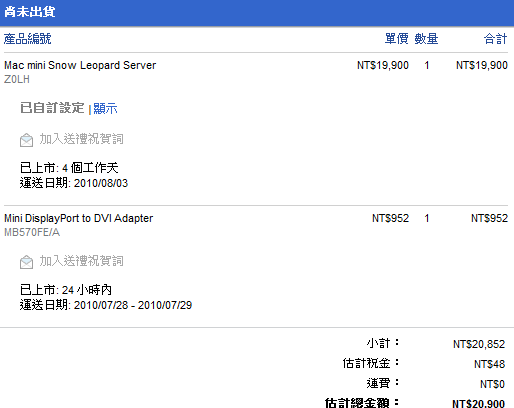This screenshot has width=514, height=408.
Task: Click the NT$952 line total
Action: pos(489,218)
